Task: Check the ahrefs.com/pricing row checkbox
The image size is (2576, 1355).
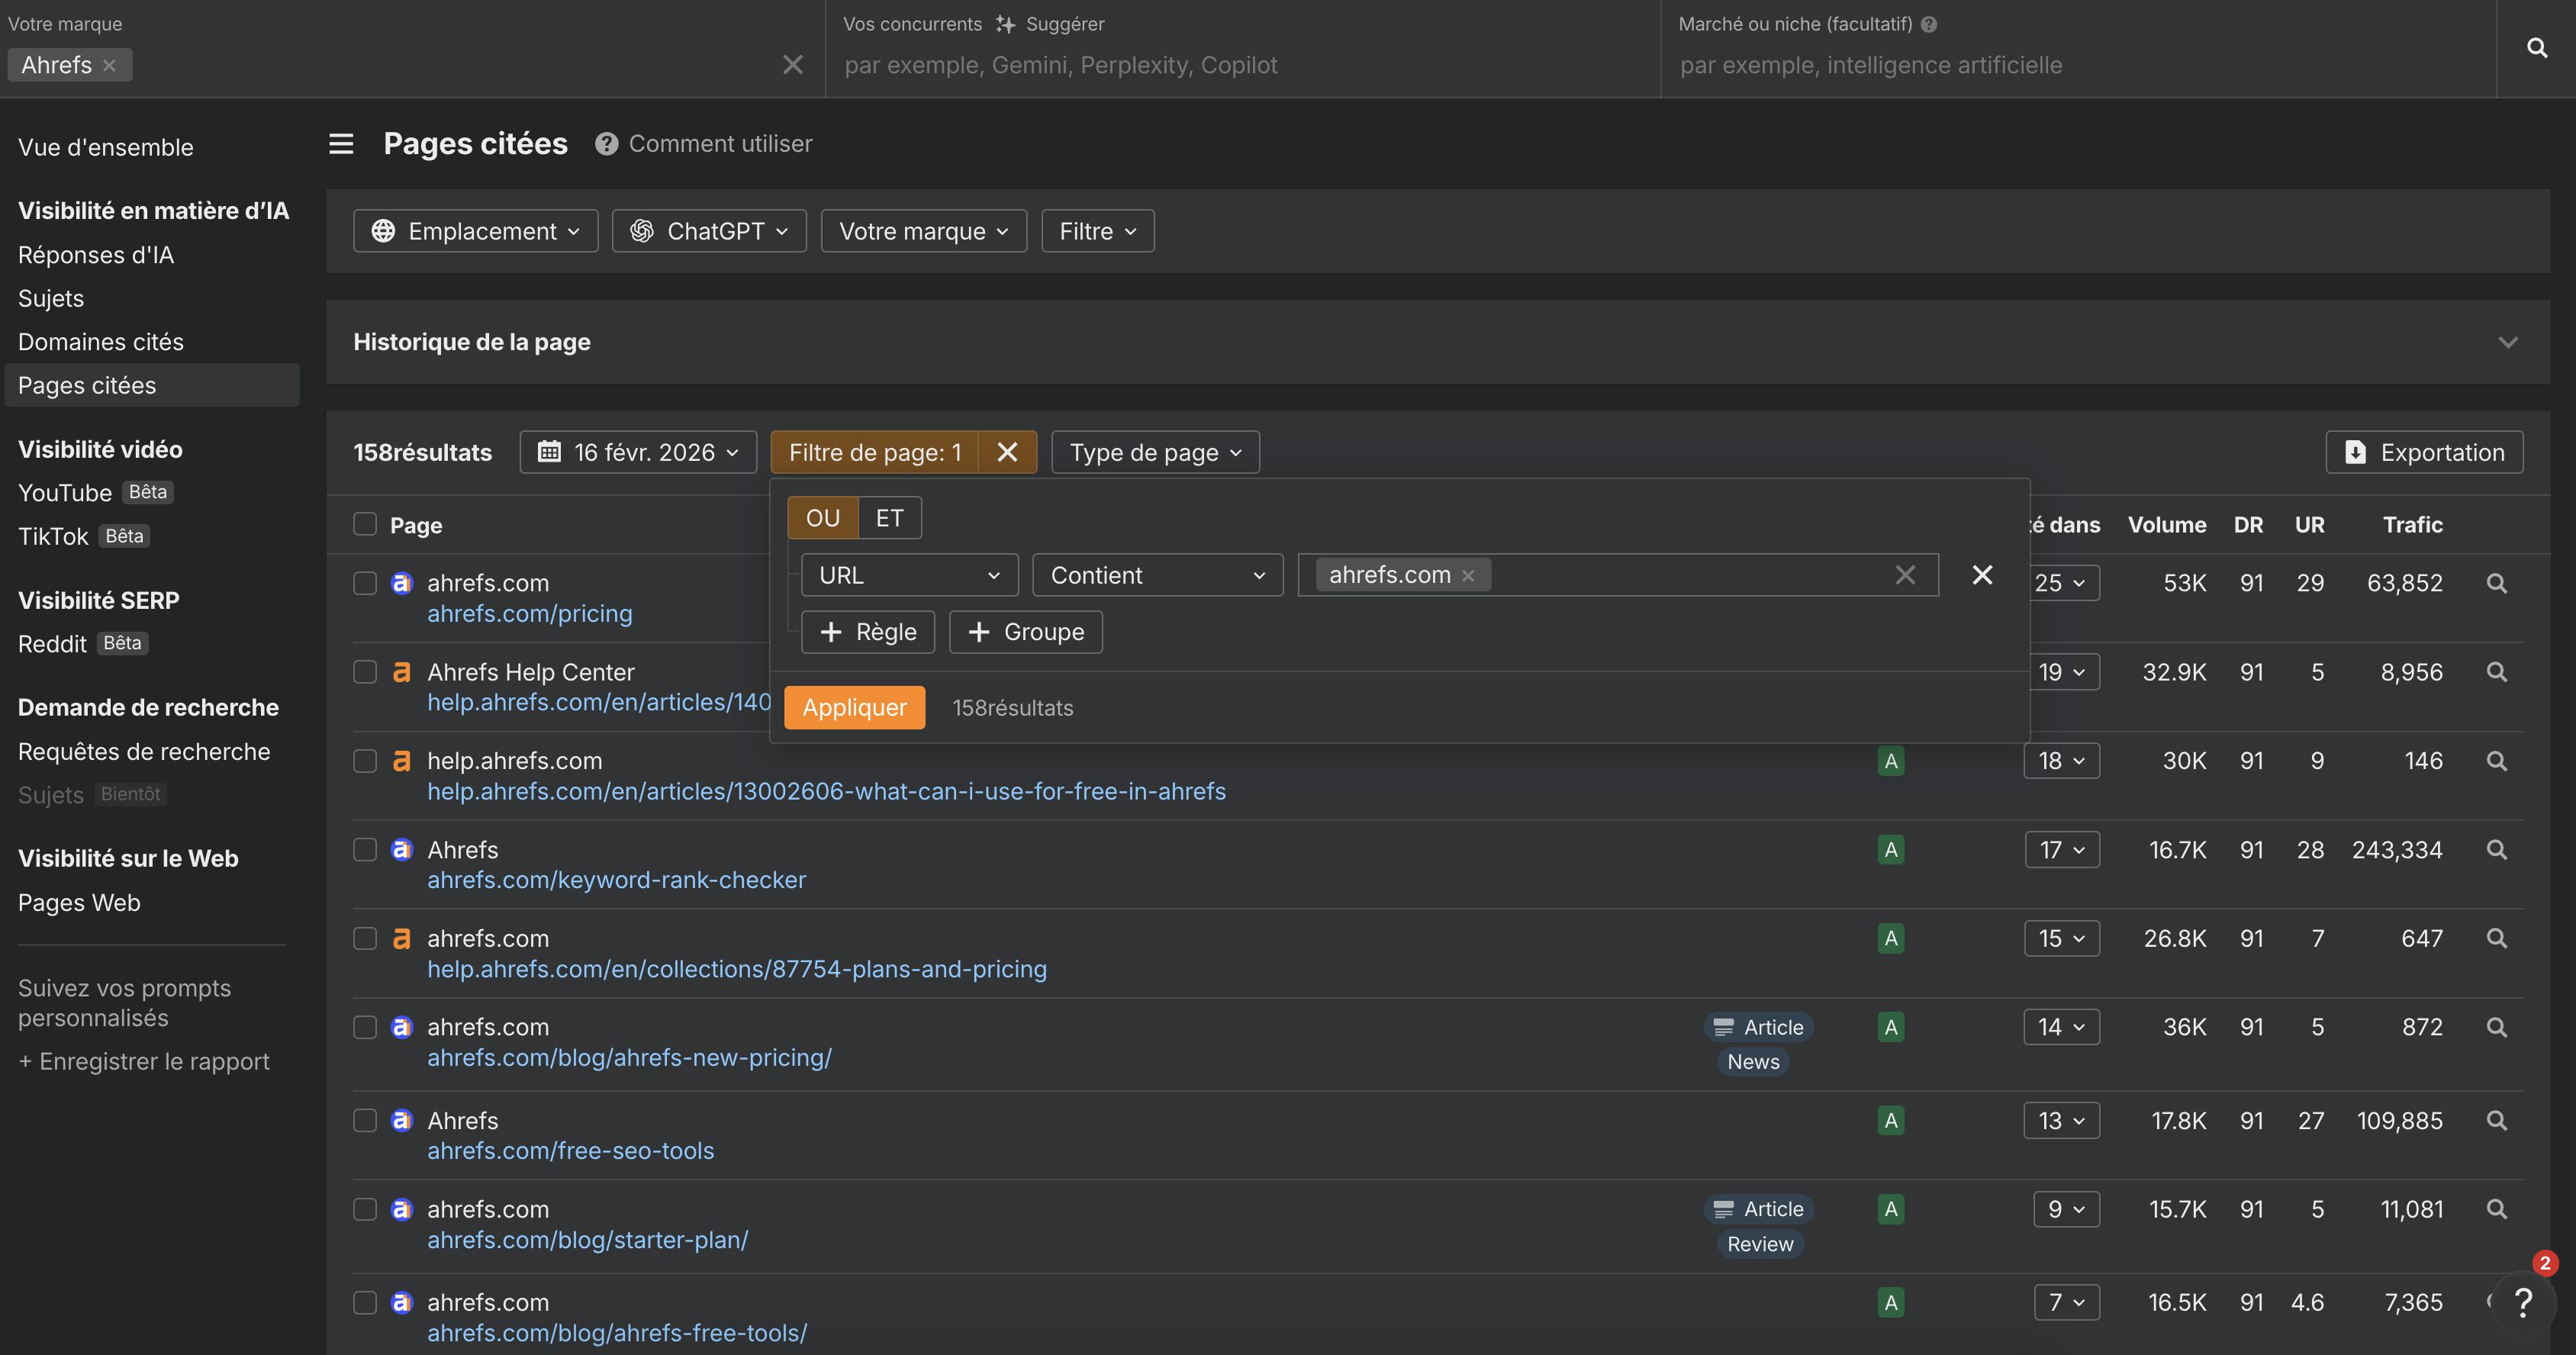Action: click(x=365, y=583)
